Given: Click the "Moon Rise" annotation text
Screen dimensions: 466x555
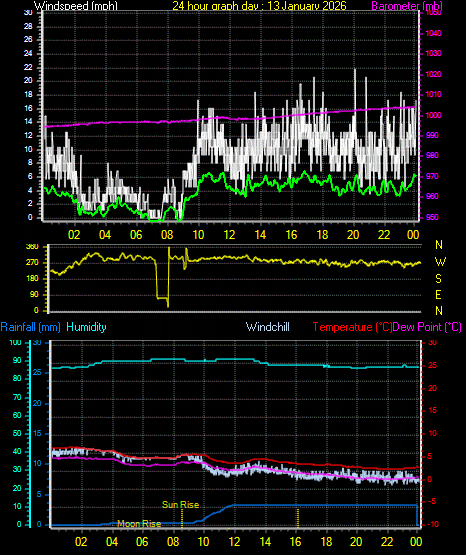Looking at the screenshot, I should [x=139, y=523].
